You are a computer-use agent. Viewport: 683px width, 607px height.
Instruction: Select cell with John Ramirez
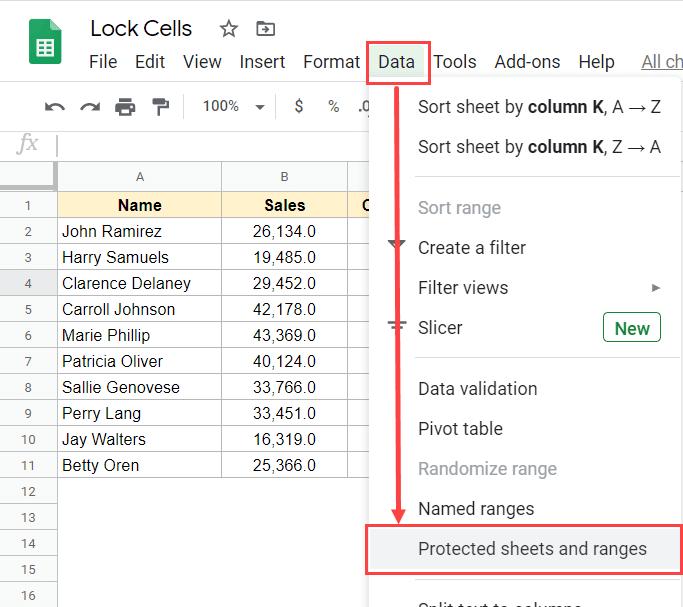point(139,231)
